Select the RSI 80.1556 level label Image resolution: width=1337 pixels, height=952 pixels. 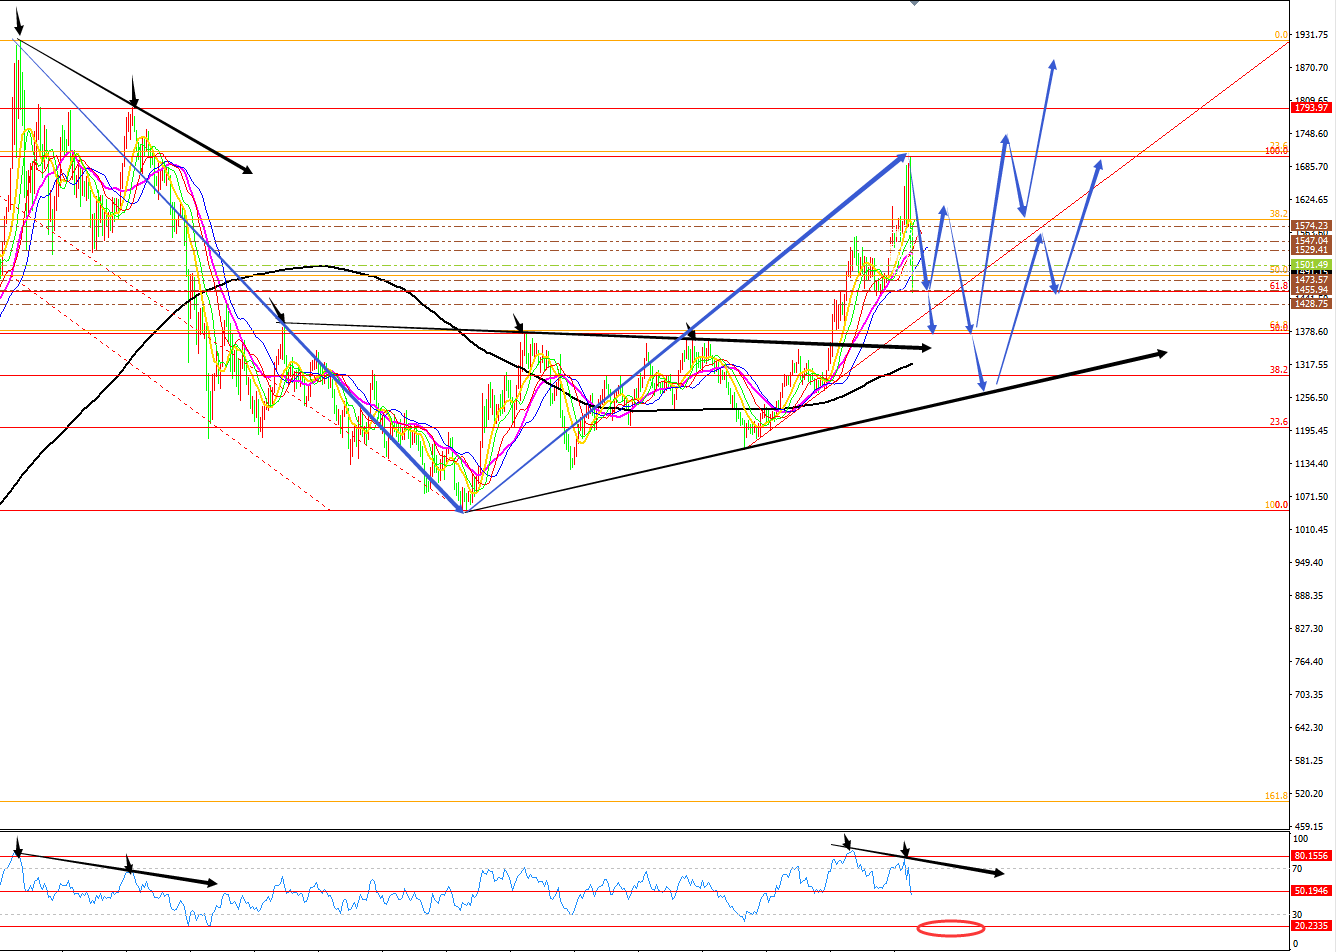(1310, 856)
